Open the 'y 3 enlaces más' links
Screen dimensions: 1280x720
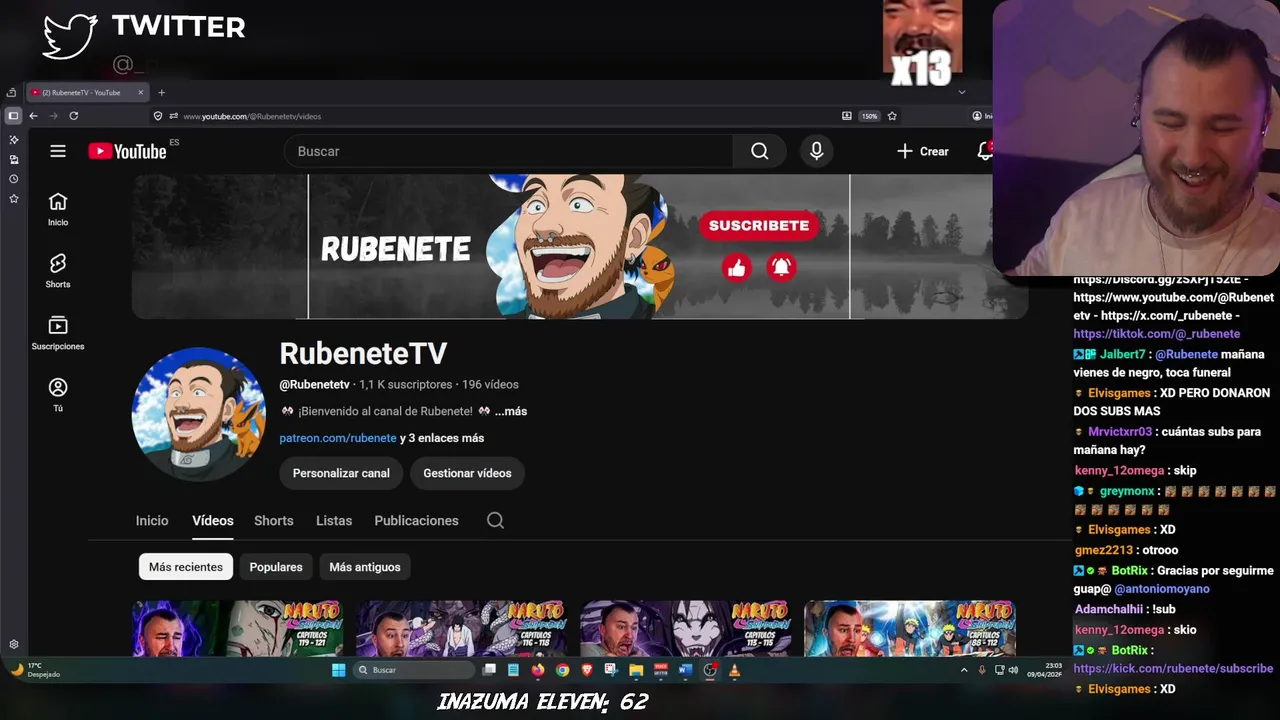click(x=442, y=438)
